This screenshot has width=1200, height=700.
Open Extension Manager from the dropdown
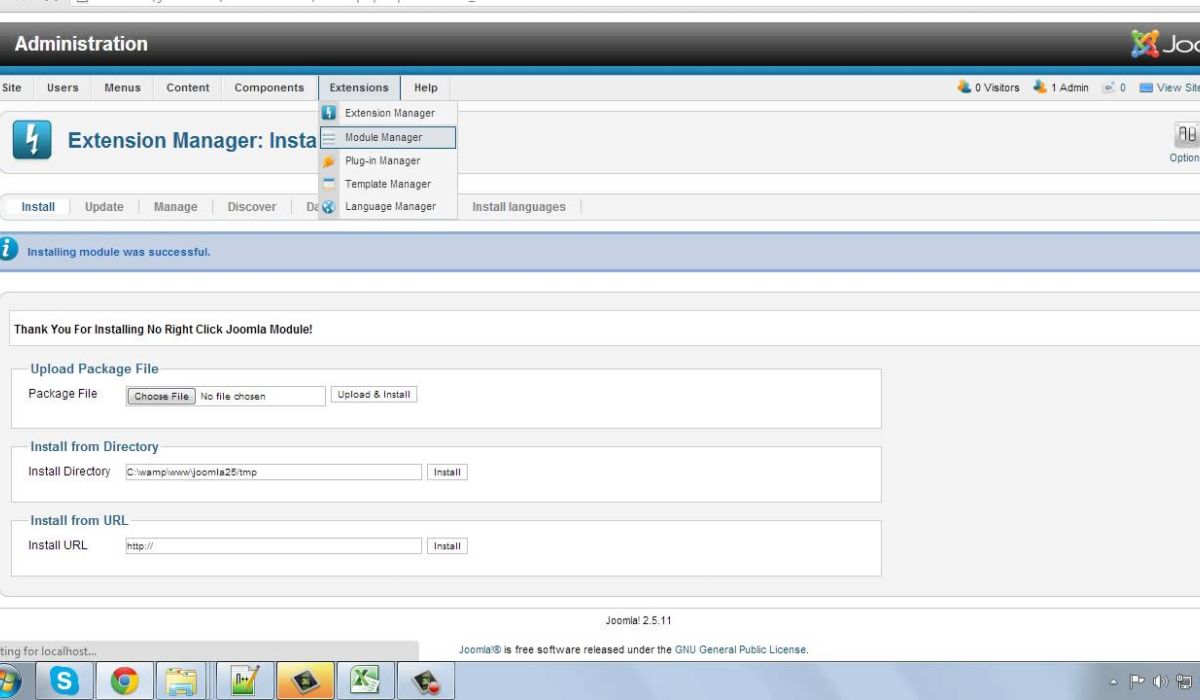click(x=388, y=113)
